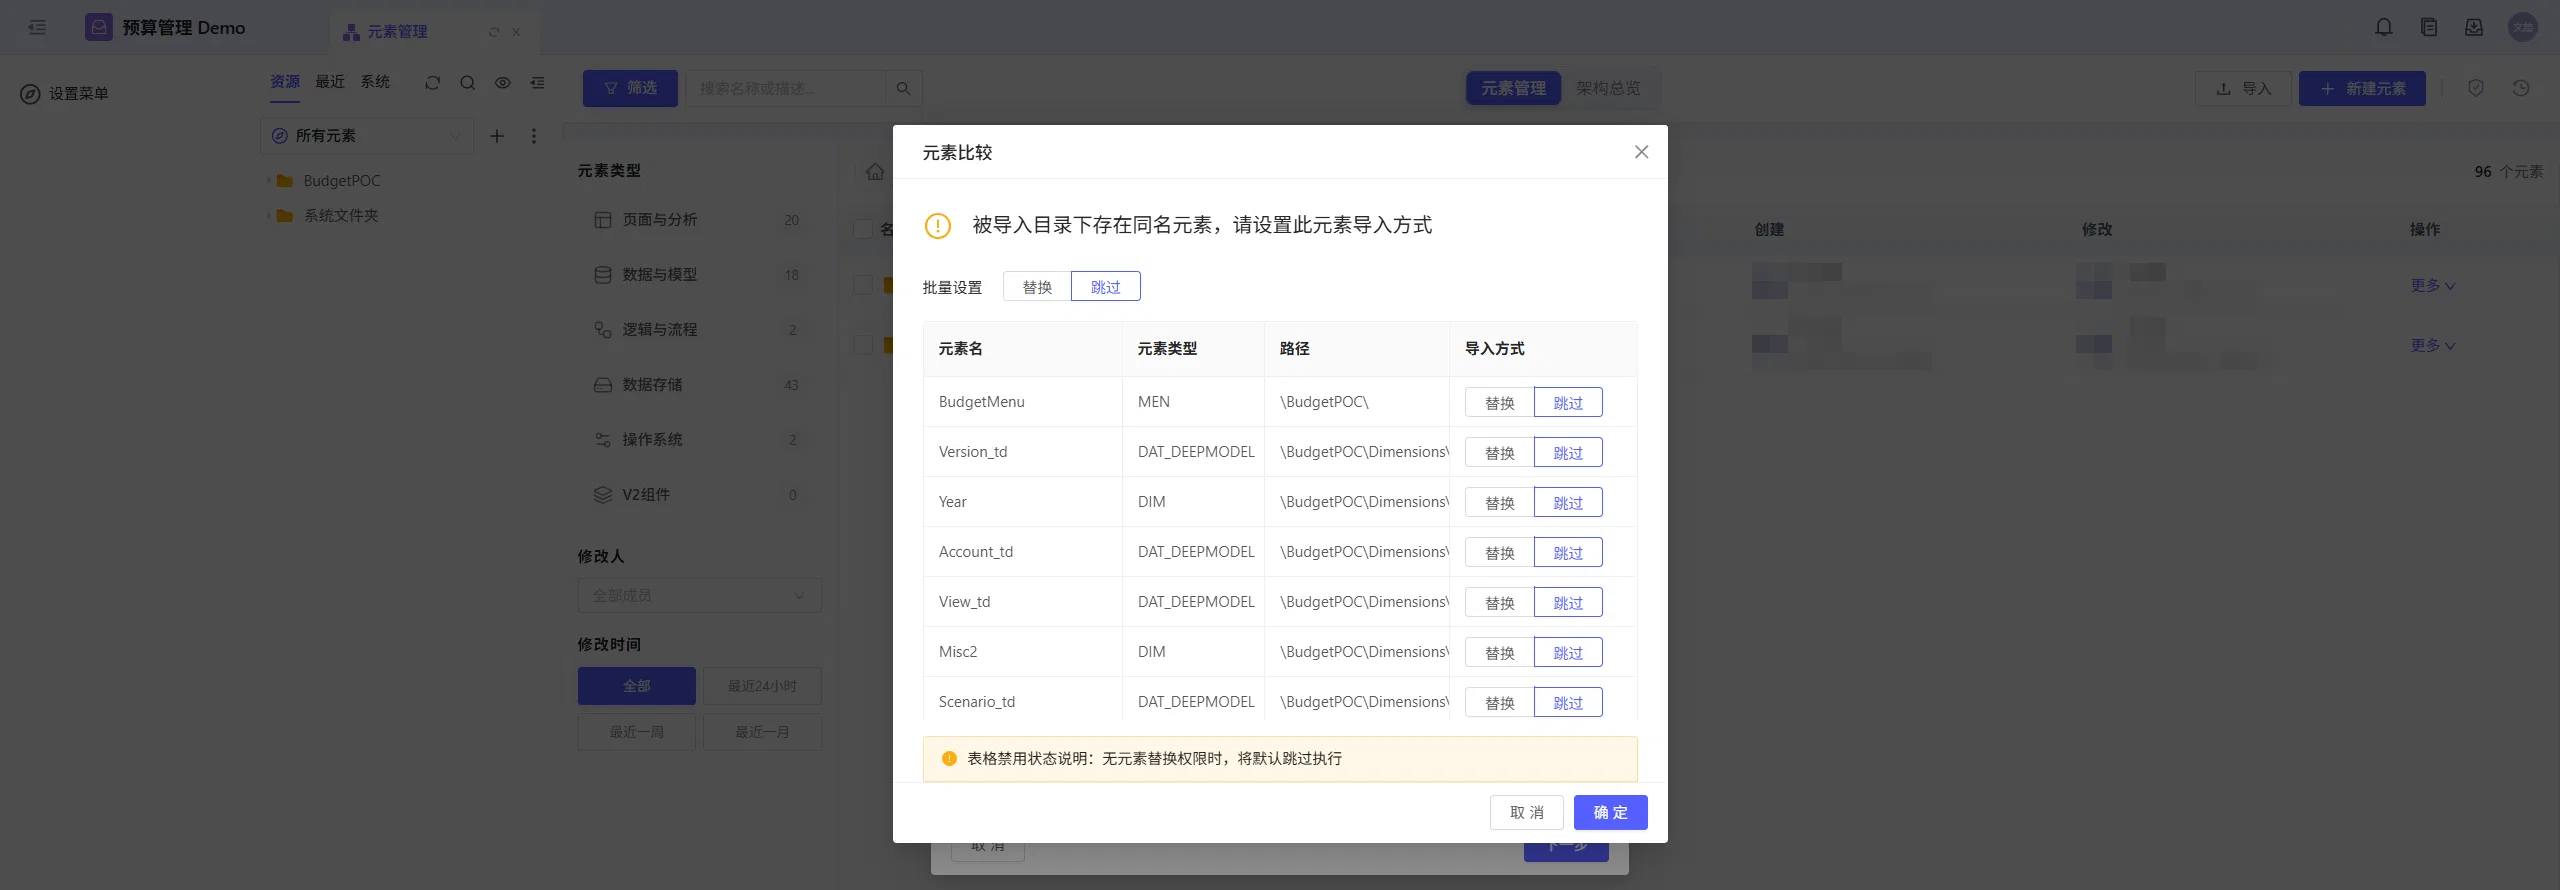Toggle the eye visibility icon
Viewport: 2560px width, 890px height.
503,83
